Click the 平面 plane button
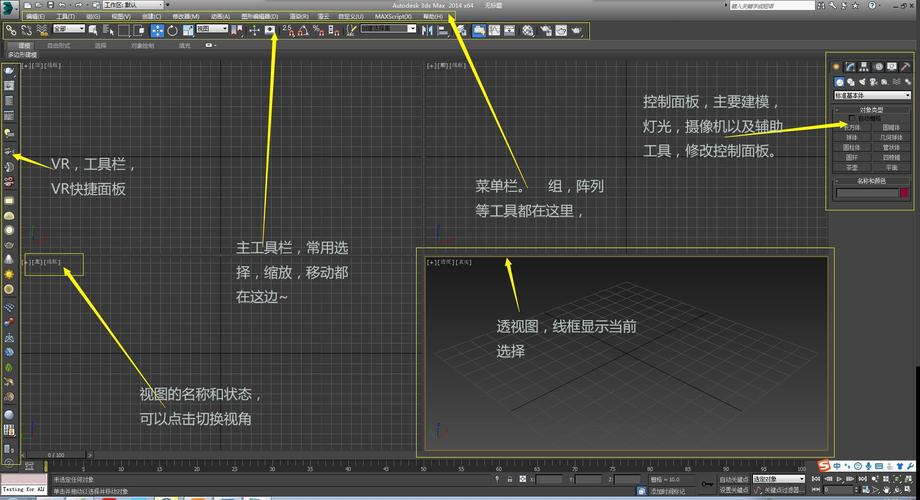This screenshot has width=920, height=500. (890, 167)
